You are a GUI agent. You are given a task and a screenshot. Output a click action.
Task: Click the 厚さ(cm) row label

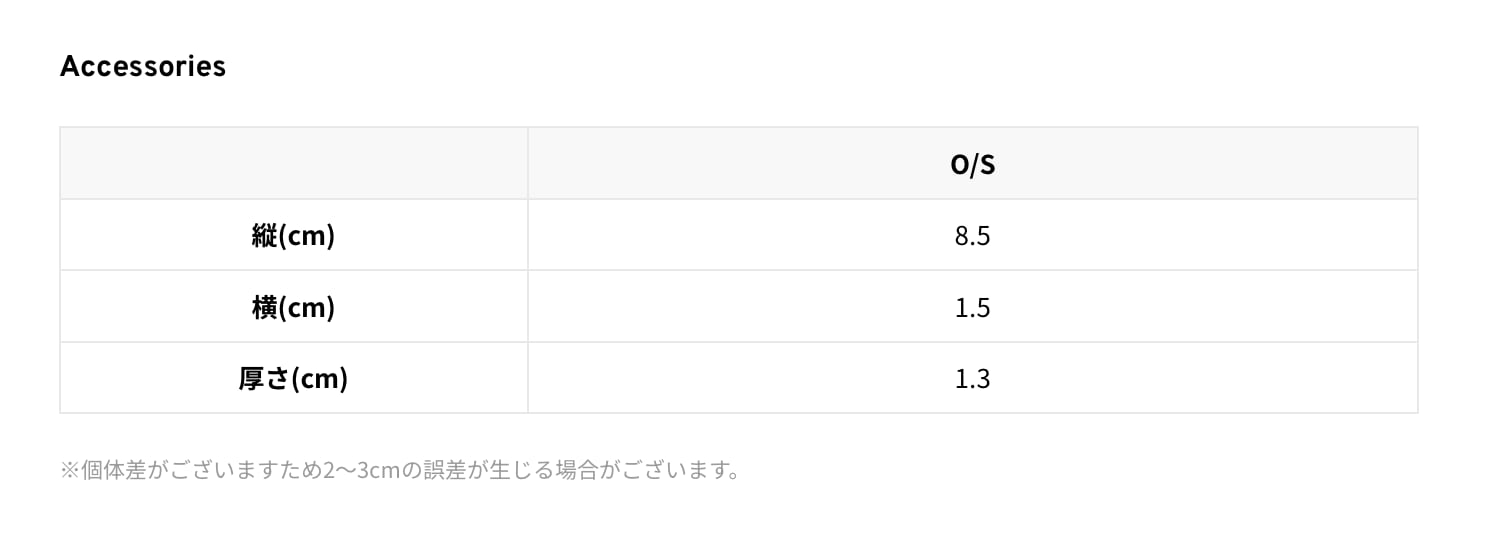point(294,378)
